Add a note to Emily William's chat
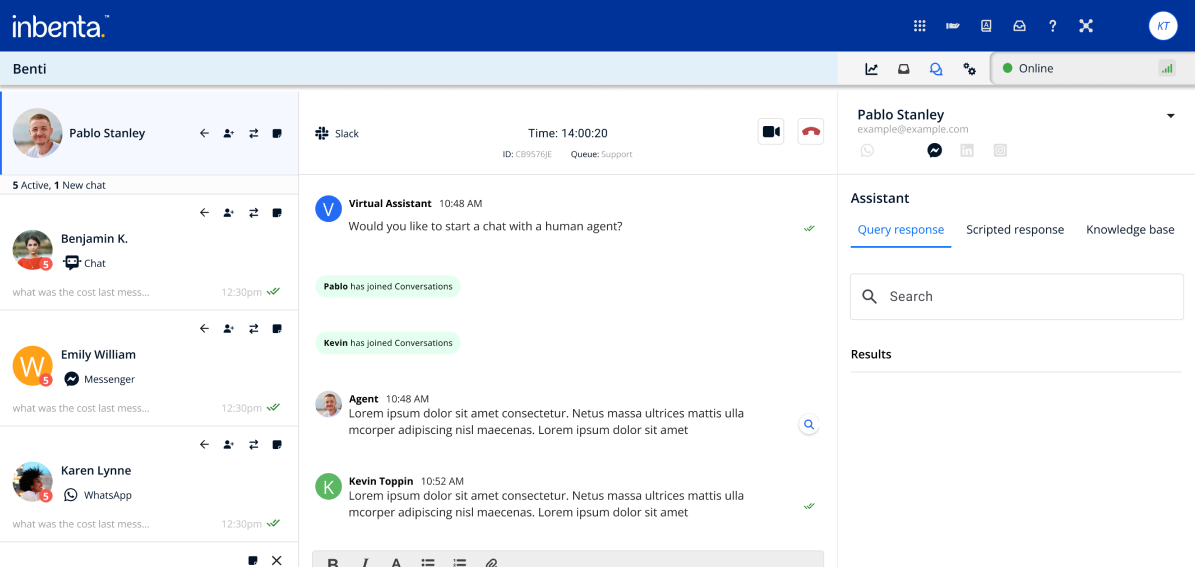Screen dimensions: 1195x567 [x=277, y=329]
